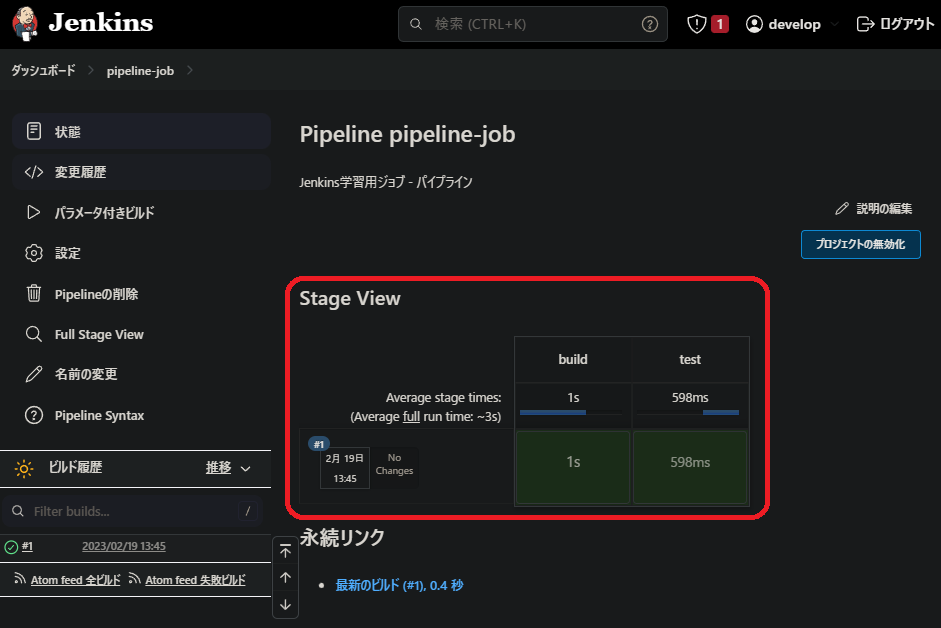Click the RSS icon for Atom feed 失敗ビルド
The width and height of the screenshot is (941, 628).
point(134,579)
